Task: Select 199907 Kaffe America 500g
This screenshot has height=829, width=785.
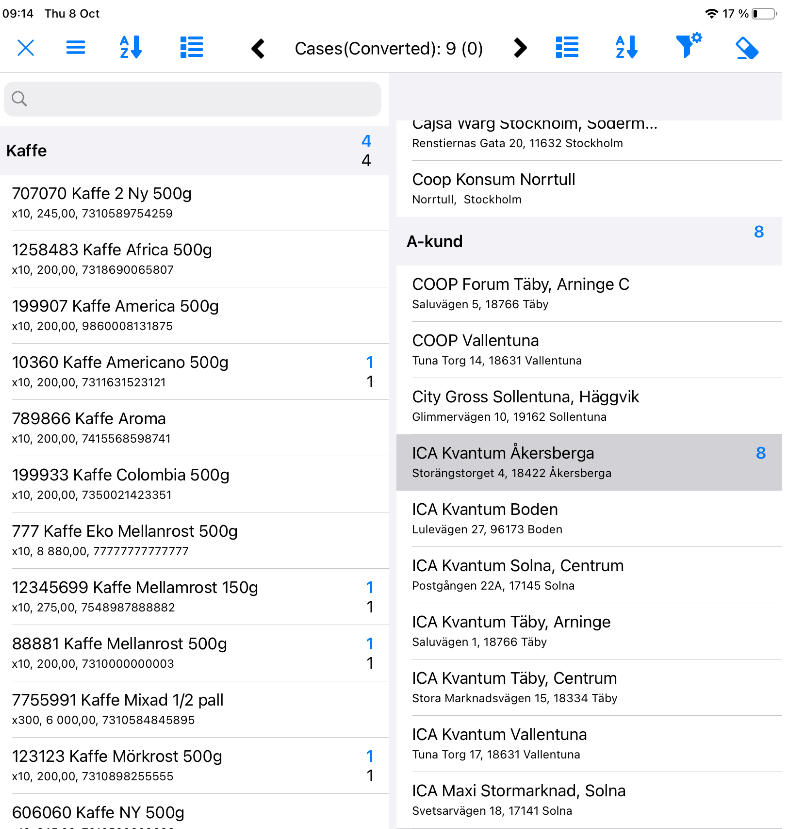Action: point(195,316)
